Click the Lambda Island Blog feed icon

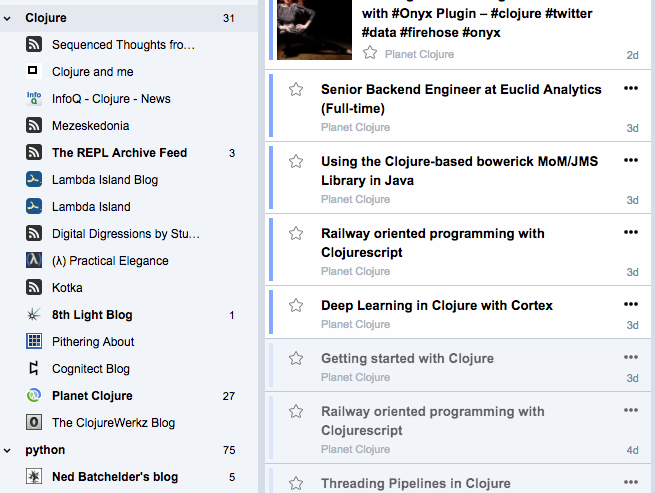click(x=33, y=180)
